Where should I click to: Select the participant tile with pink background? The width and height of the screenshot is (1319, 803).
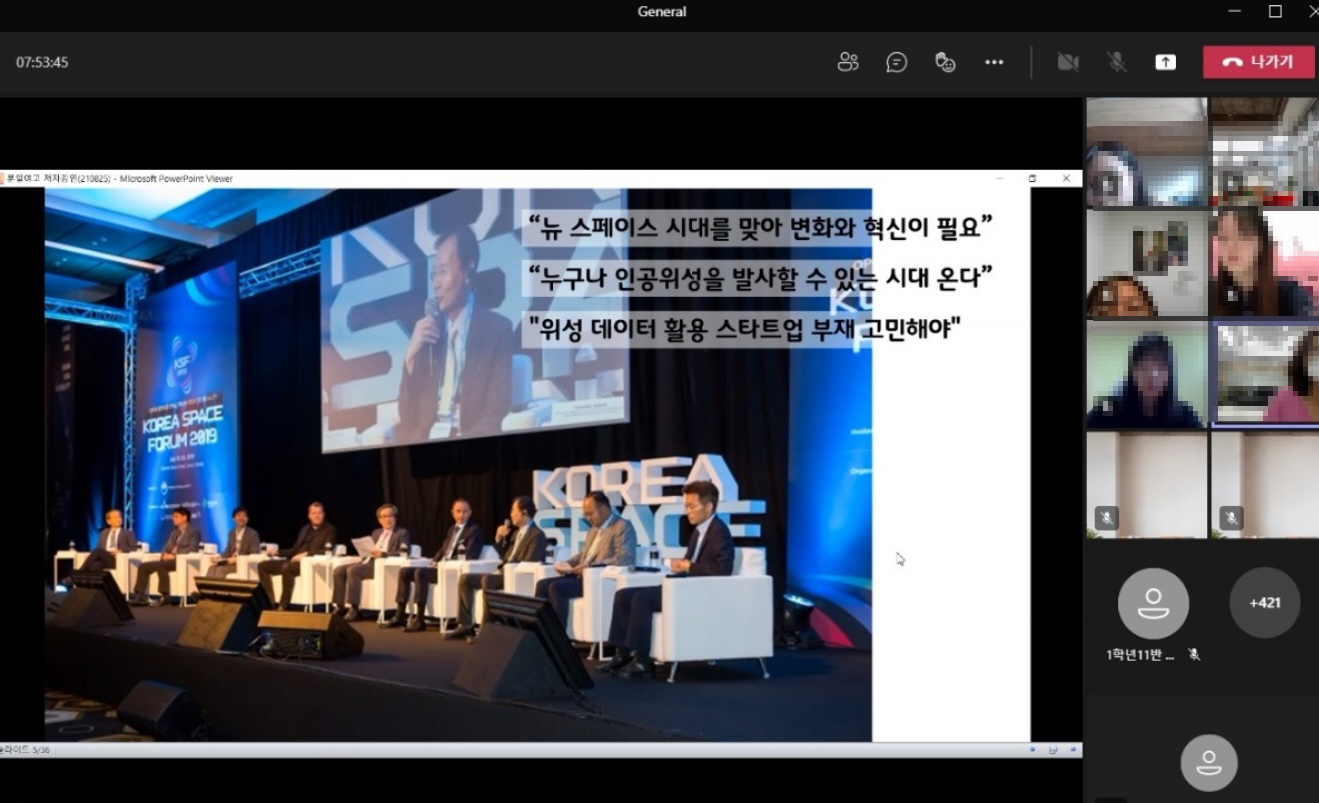1265,263
